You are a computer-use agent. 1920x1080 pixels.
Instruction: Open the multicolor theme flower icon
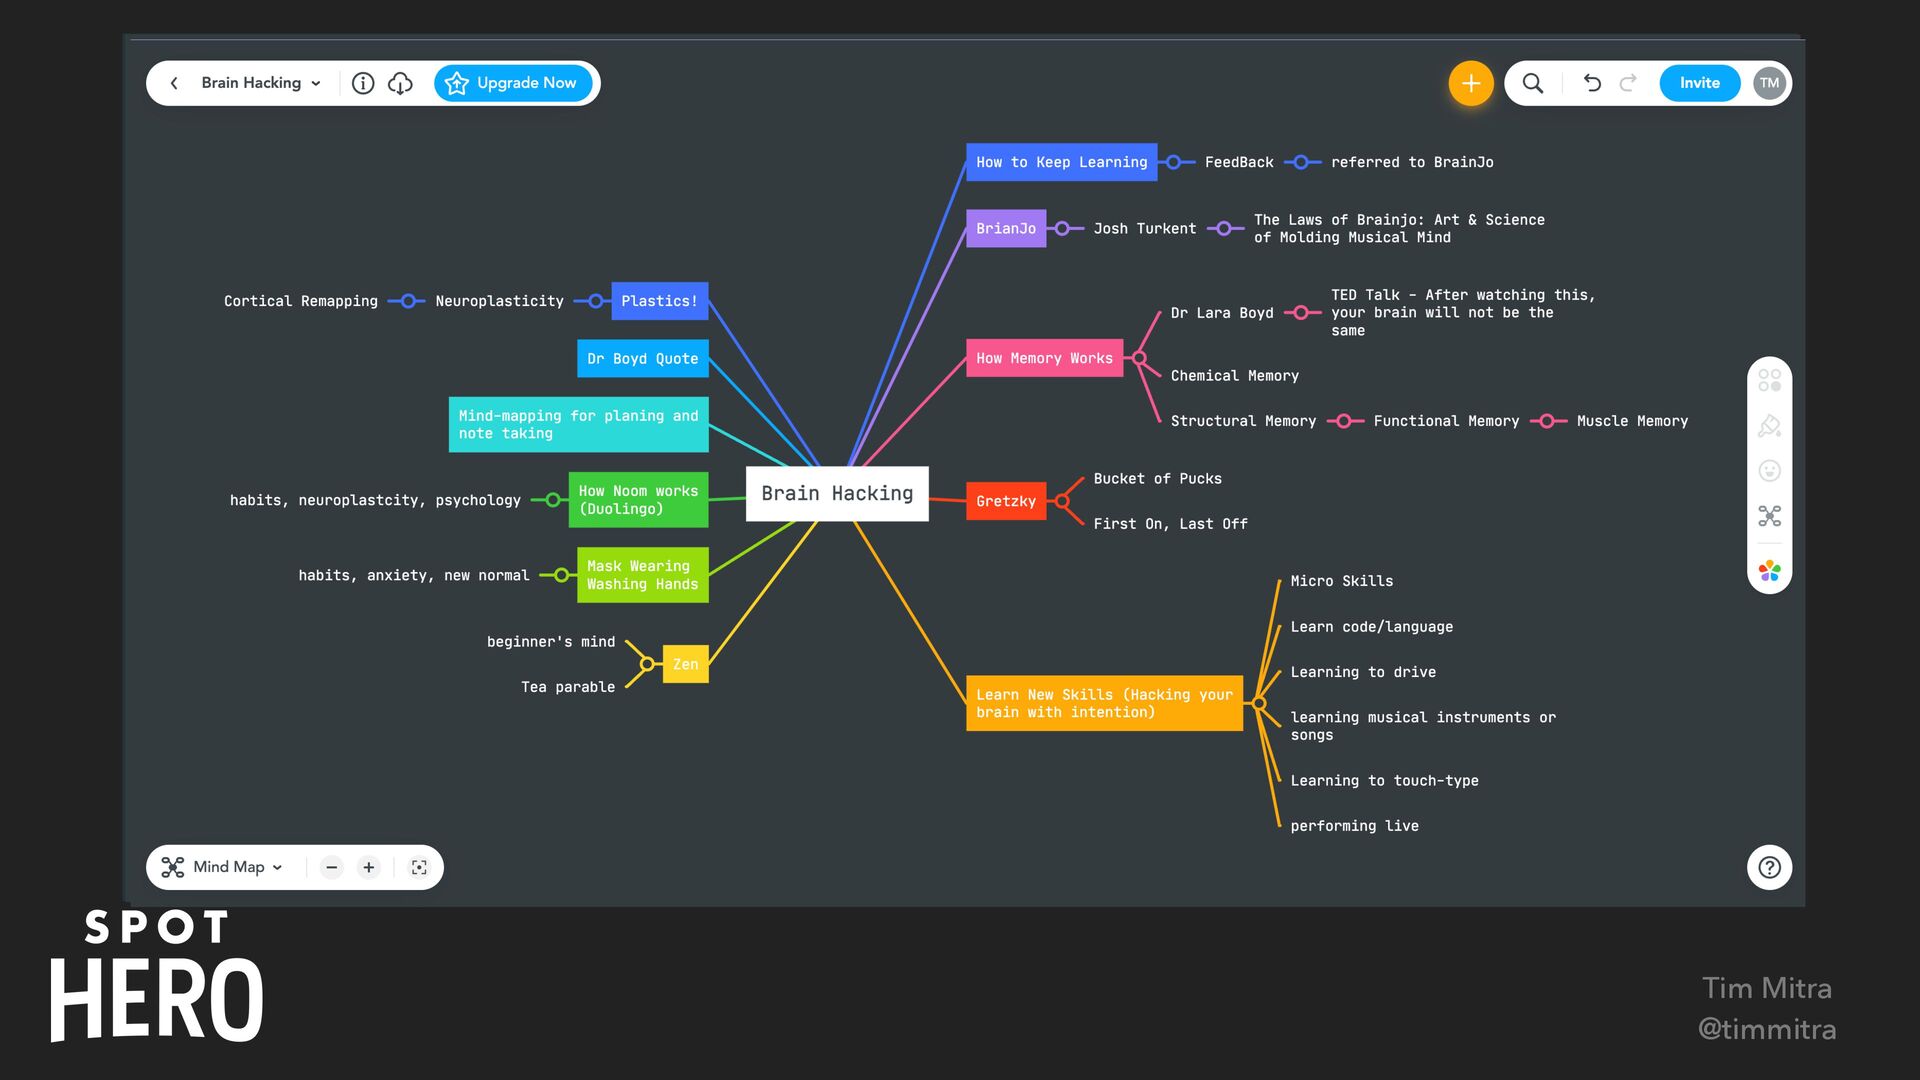(1769, 570)
